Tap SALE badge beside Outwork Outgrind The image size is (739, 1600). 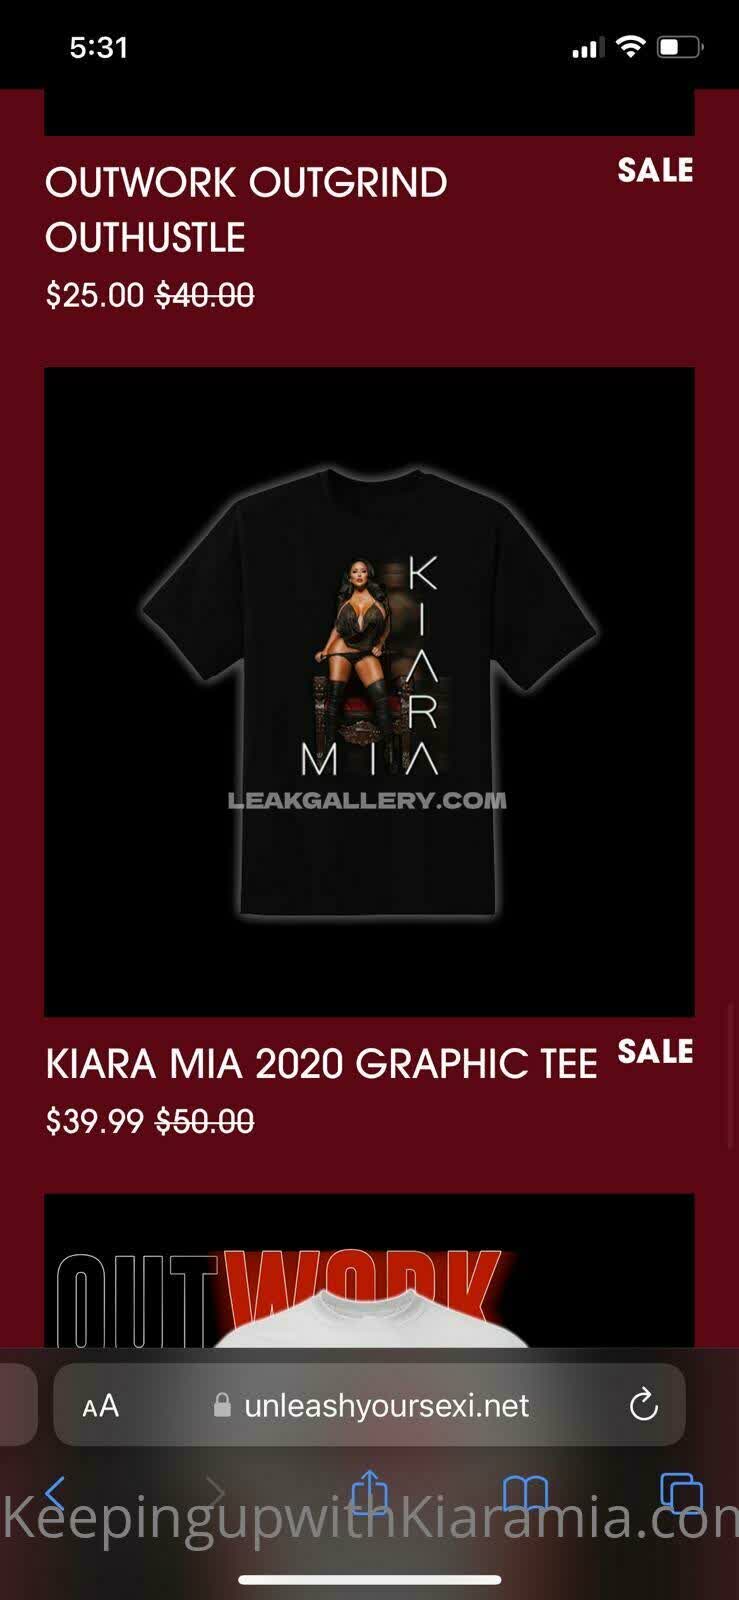click(655, 170)
